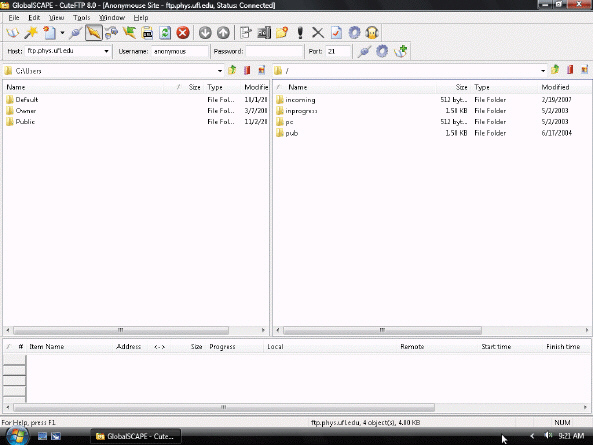Click the Port input field
593x445 pixels.
pos(338,51)
